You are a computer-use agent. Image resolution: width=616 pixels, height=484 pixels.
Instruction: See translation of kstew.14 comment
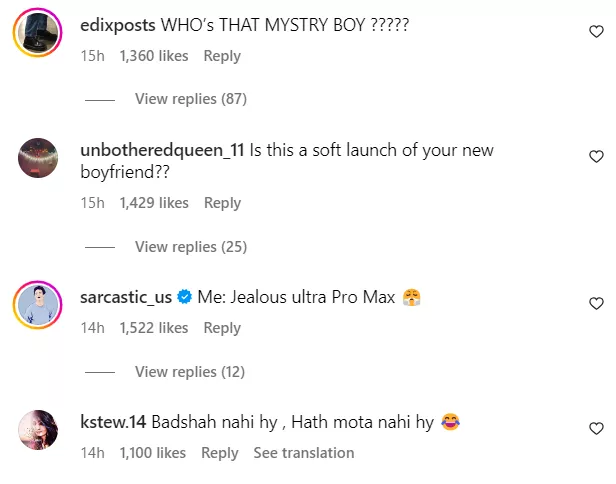(x=304, y=453)
